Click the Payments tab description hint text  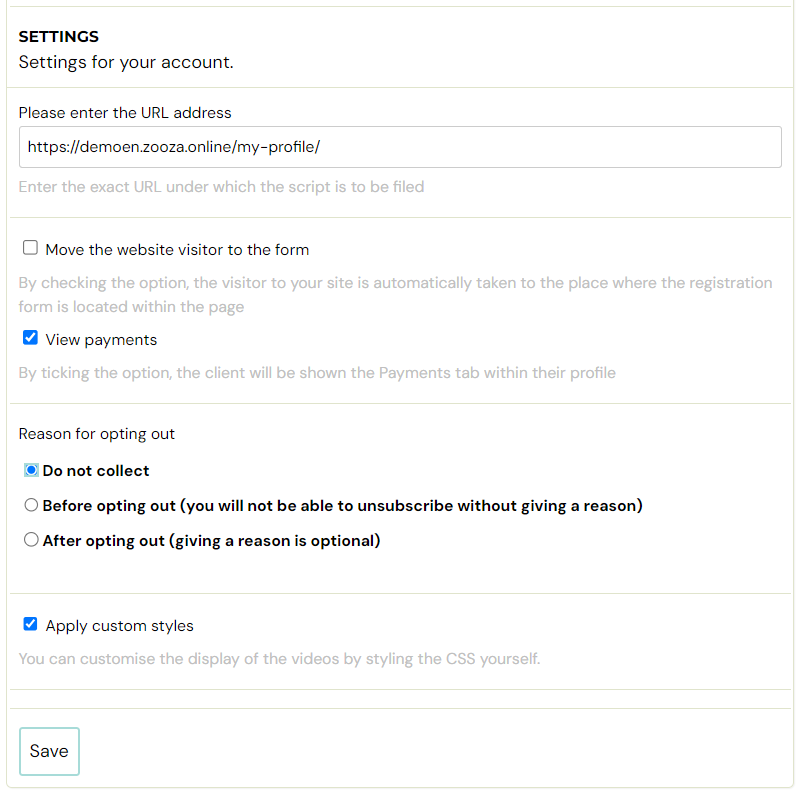(317, 373)
